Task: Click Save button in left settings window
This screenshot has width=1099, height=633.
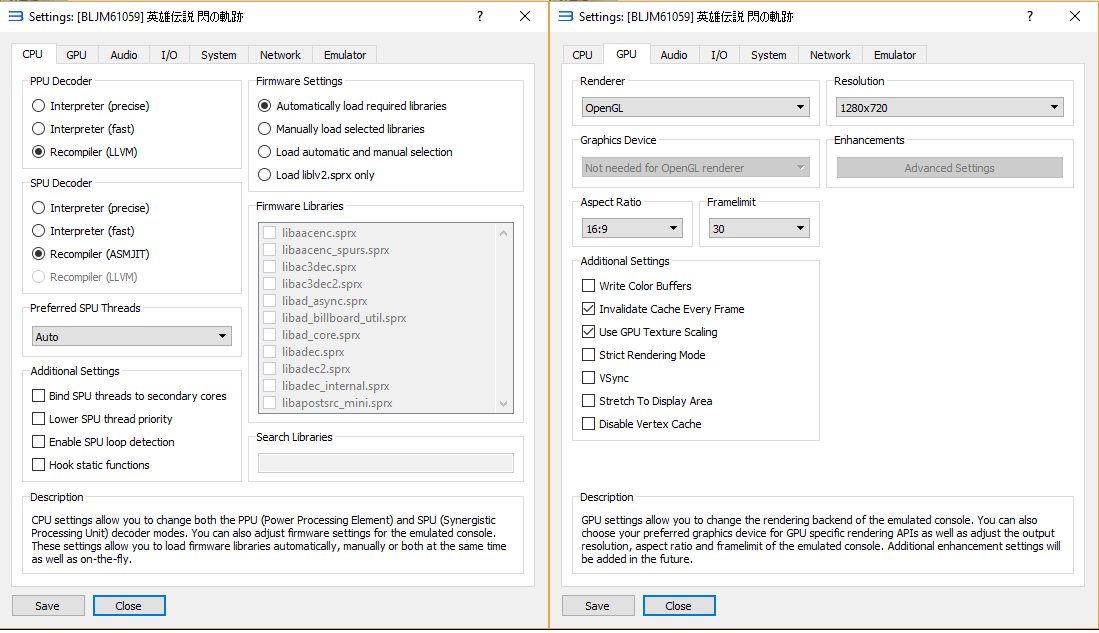Action: pos(47,606)
